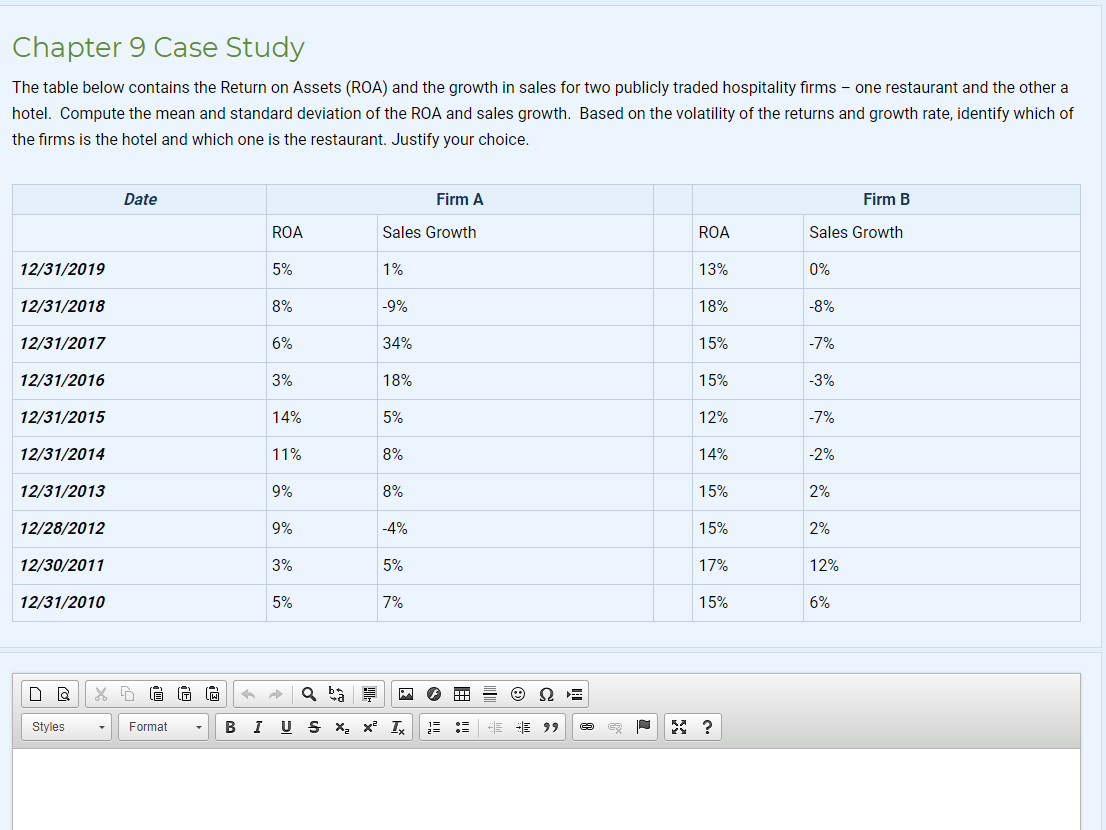Insert a hyperlink with the Link icon
This screenshot has height=830, width=1106.
coord(587,727)
